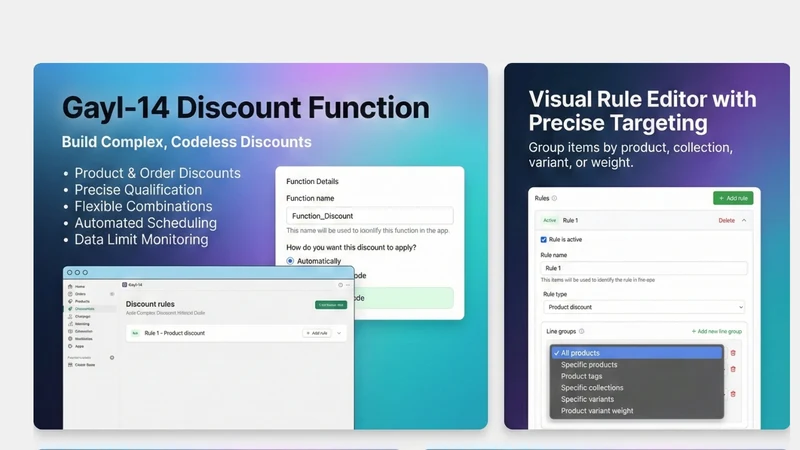Click the badge icon to the right of Orders

point(112,294)
